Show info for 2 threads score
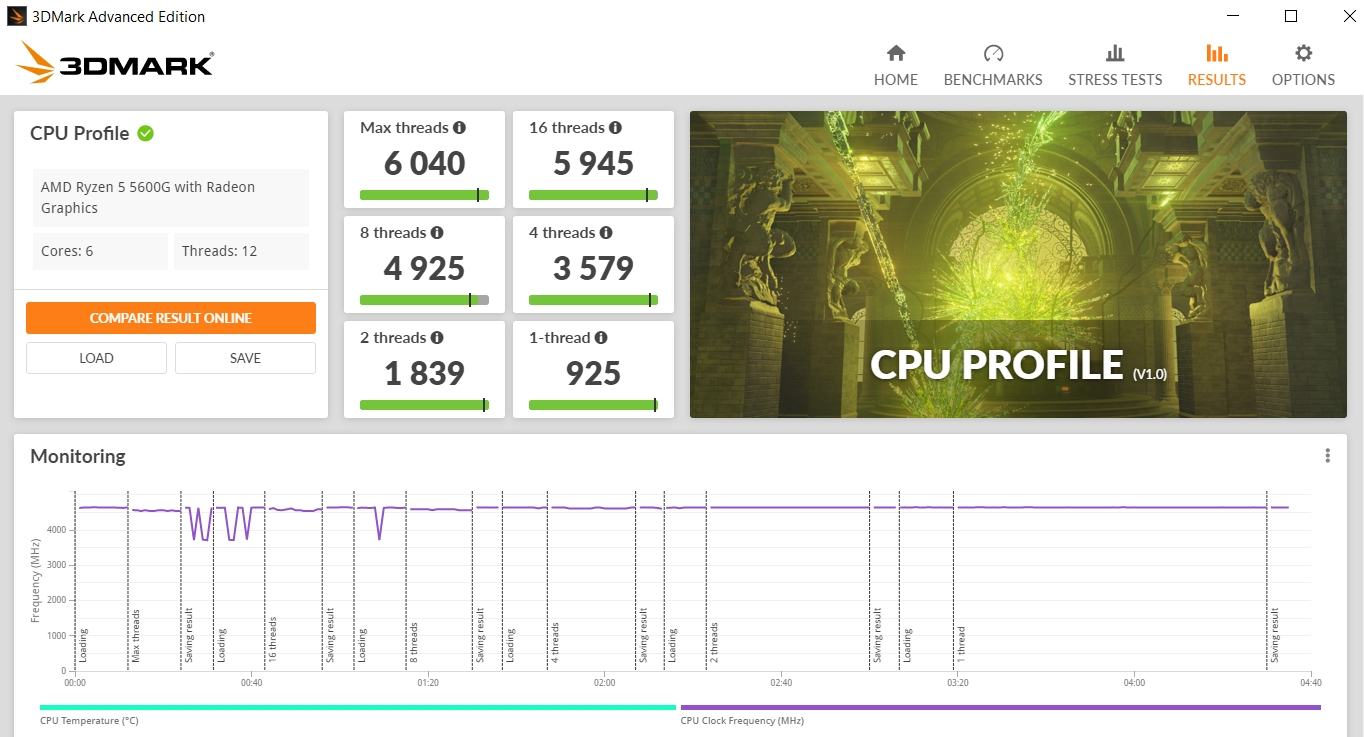This screenshot has width=1364, height=737. pos(437,337)
